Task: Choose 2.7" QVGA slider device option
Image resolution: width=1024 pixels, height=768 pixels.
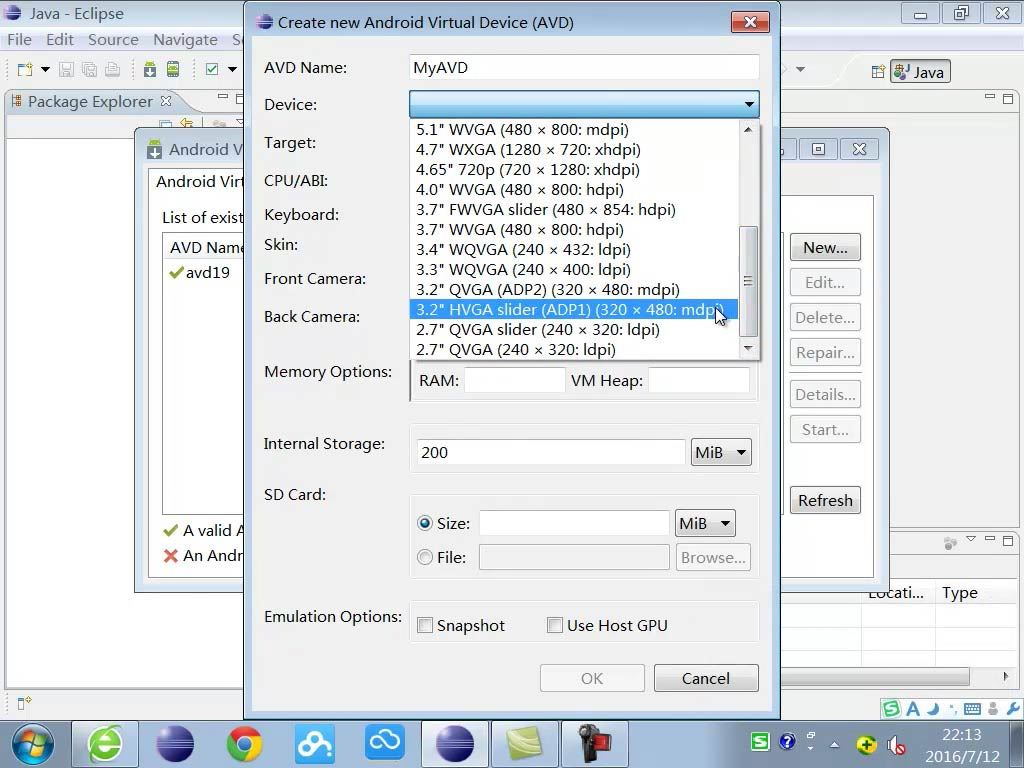Action: click(x=573, y=329)
